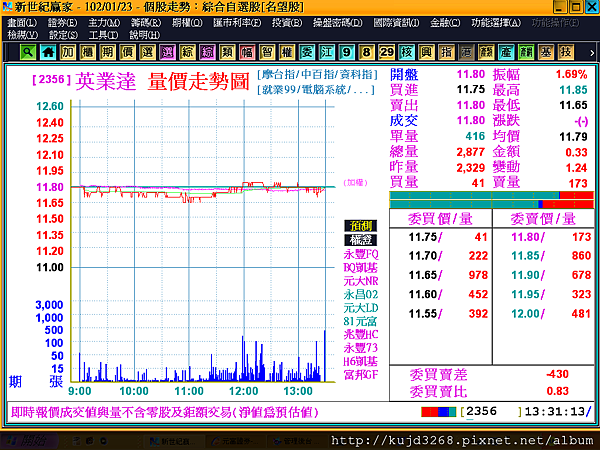The width and height of the screenshot is (600, 450).
Task: Click the 權證 warrants button
Action: point(360,240)
